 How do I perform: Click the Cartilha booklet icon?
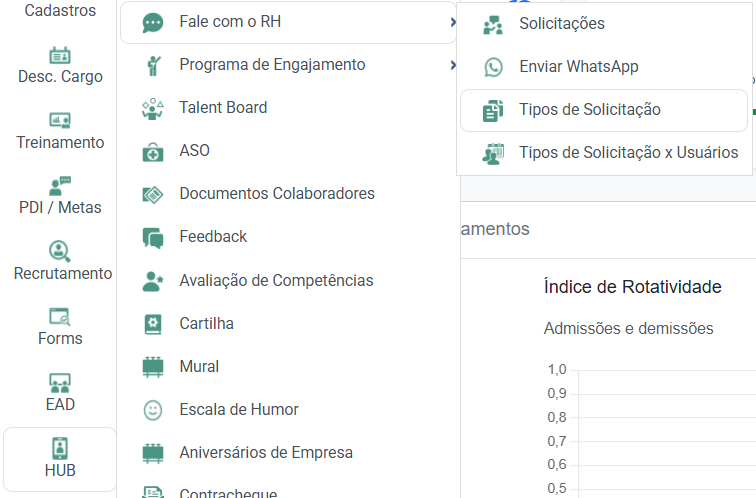click(153, 324)
